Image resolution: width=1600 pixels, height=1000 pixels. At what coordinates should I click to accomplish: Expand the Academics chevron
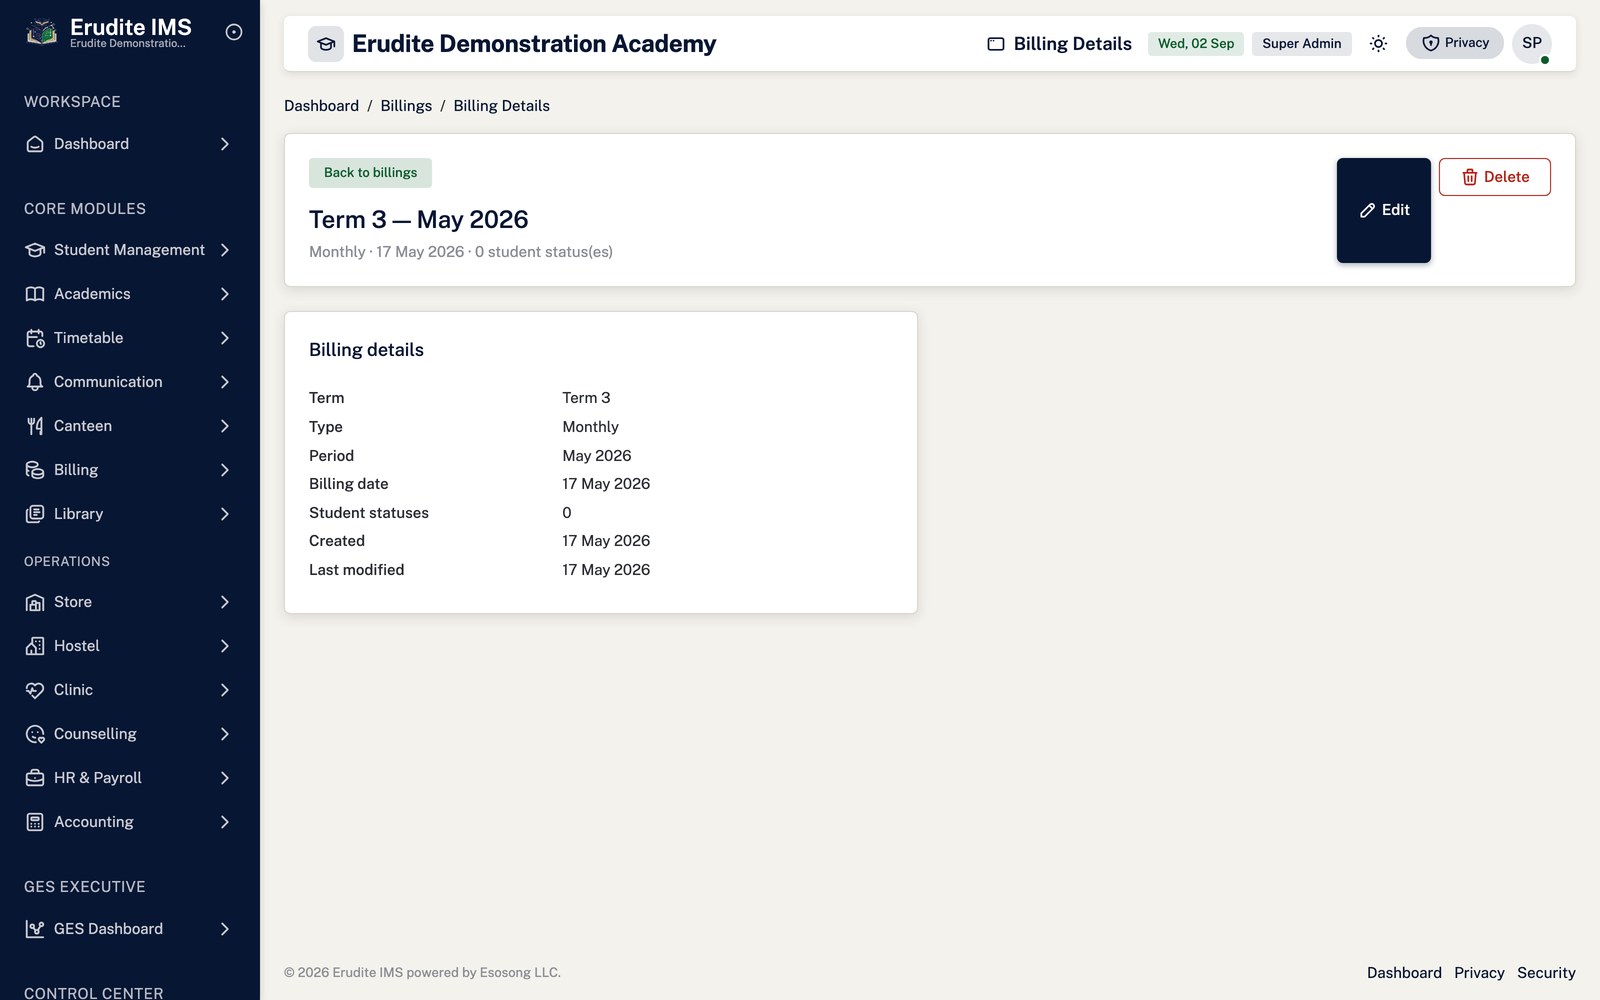click(225, 294)
